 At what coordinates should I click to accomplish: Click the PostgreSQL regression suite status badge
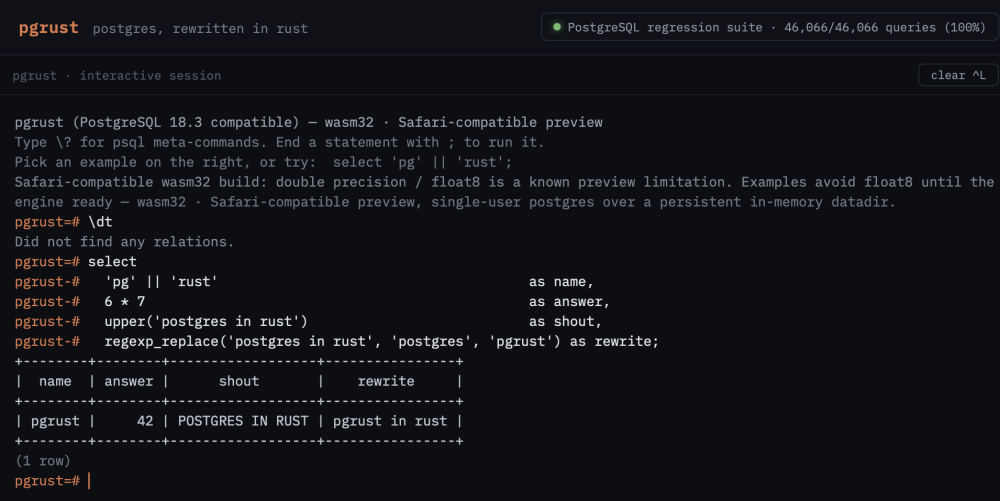point(770,27)
